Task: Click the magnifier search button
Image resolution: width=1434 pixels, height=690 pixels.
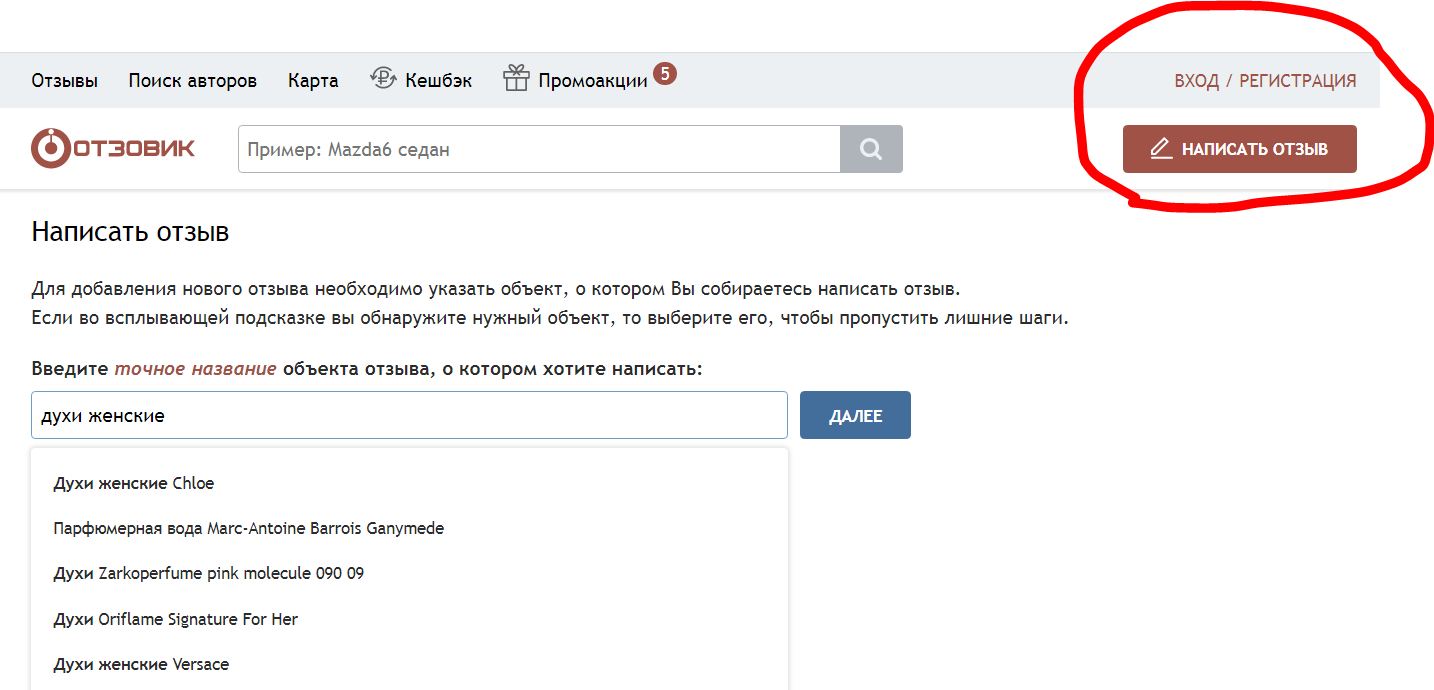Action: pos(871,149)
